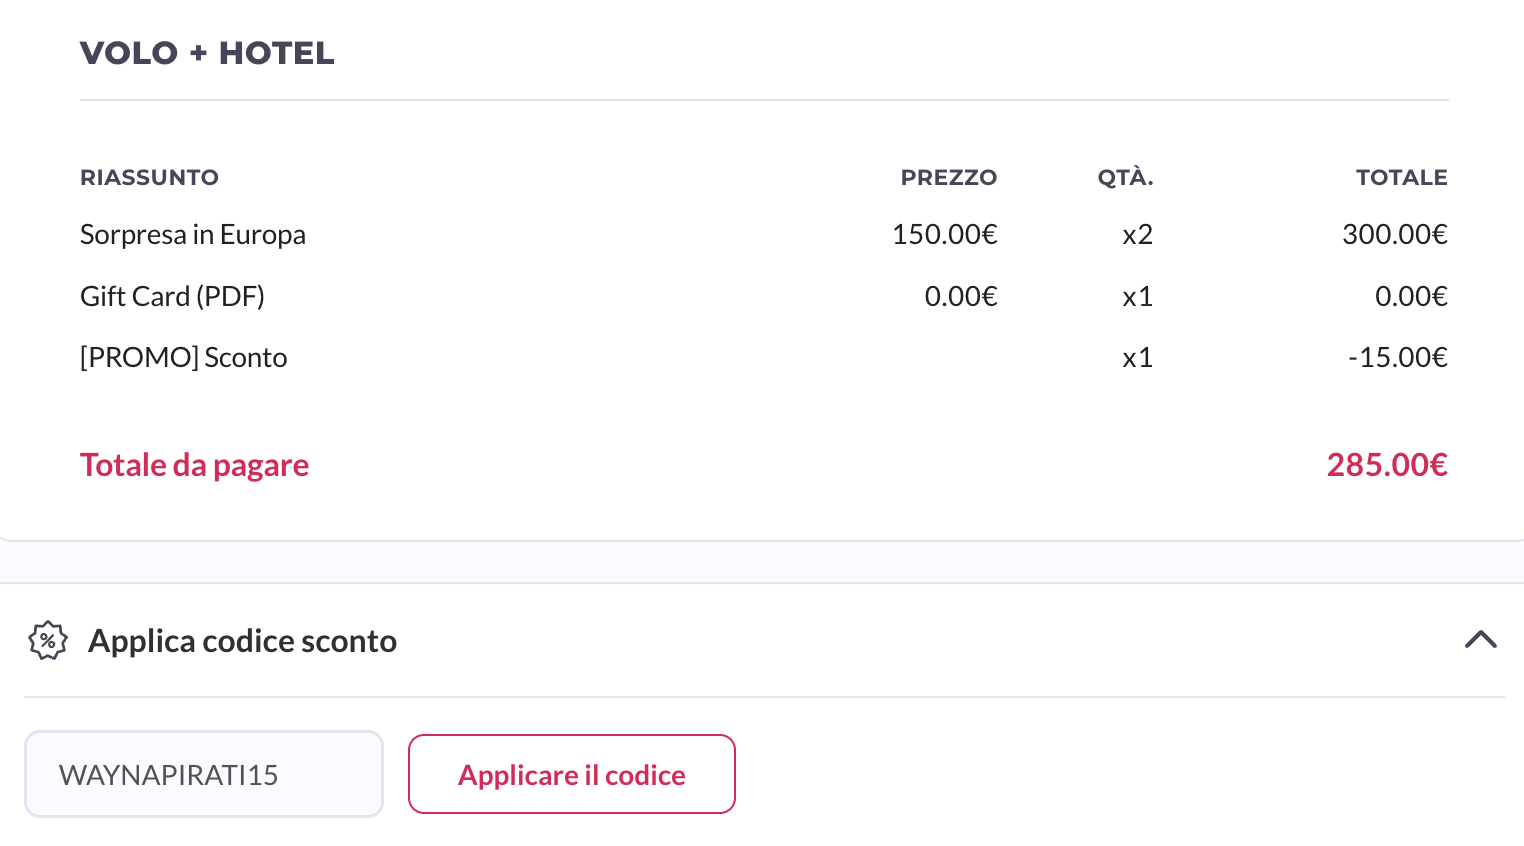The width and height of the screenshot is (1524, 846).
Task: Click the x2 quantity value
Action: (1137, 235)
